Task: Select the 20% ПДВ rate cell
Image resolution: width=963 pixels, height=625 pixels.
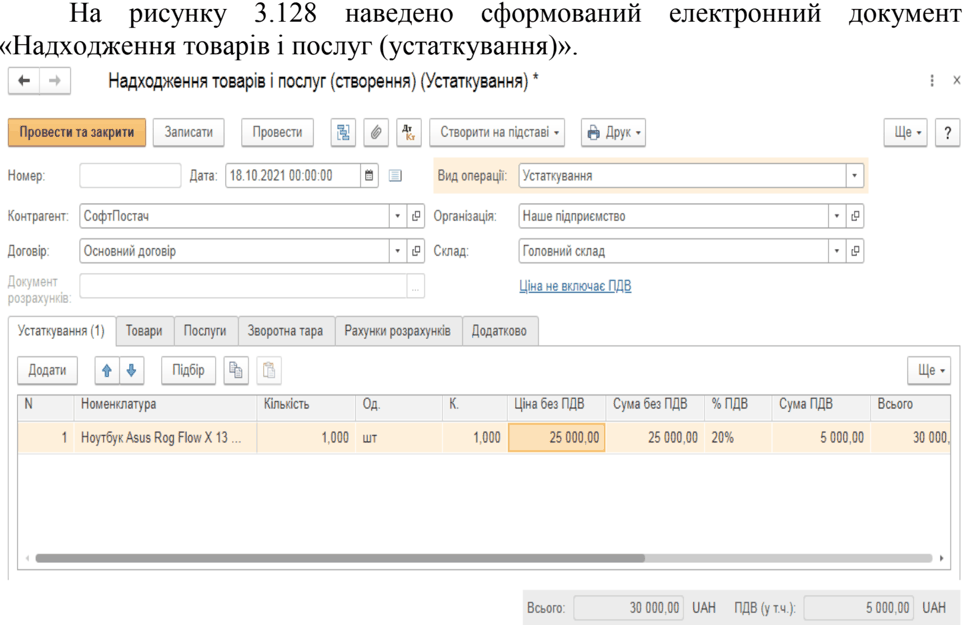Action: tap(739, 438)
